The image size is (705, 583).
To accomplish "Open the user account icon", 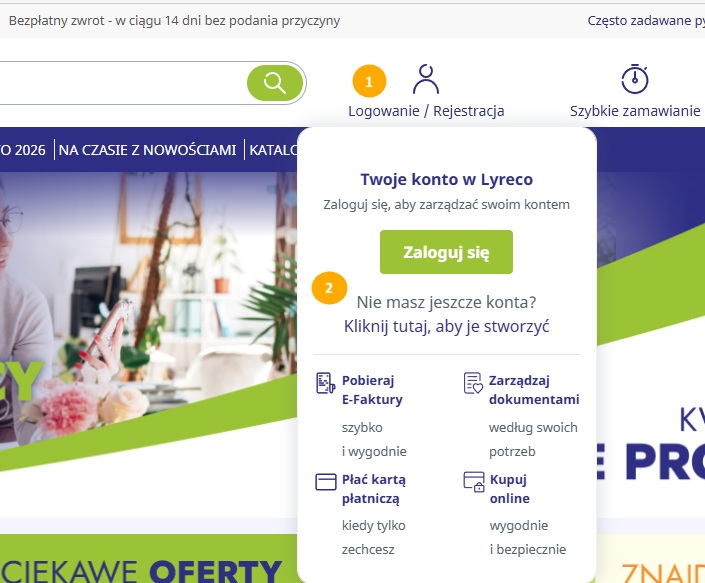I will coord(426,80).
